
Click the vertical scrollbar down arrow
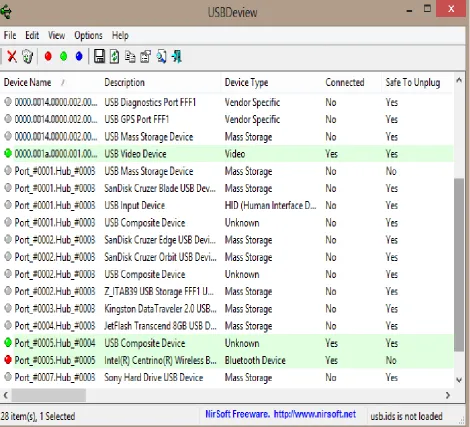point(459,380)
